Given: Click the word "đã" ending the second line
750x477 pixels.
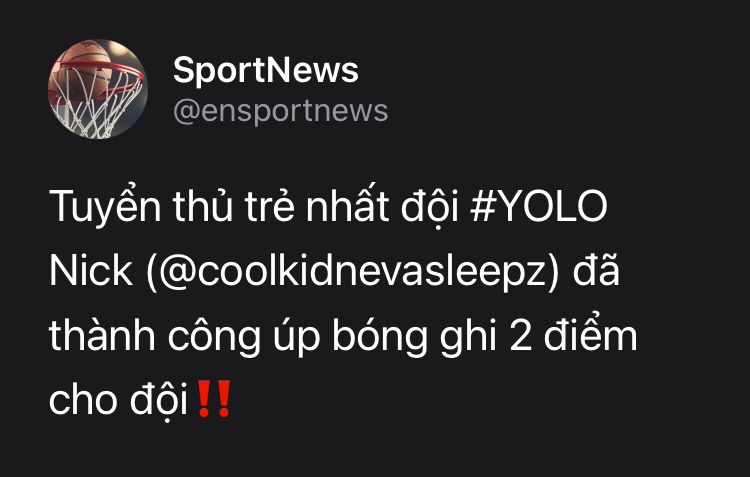Looking at the screenshot, I should (596, 270).
